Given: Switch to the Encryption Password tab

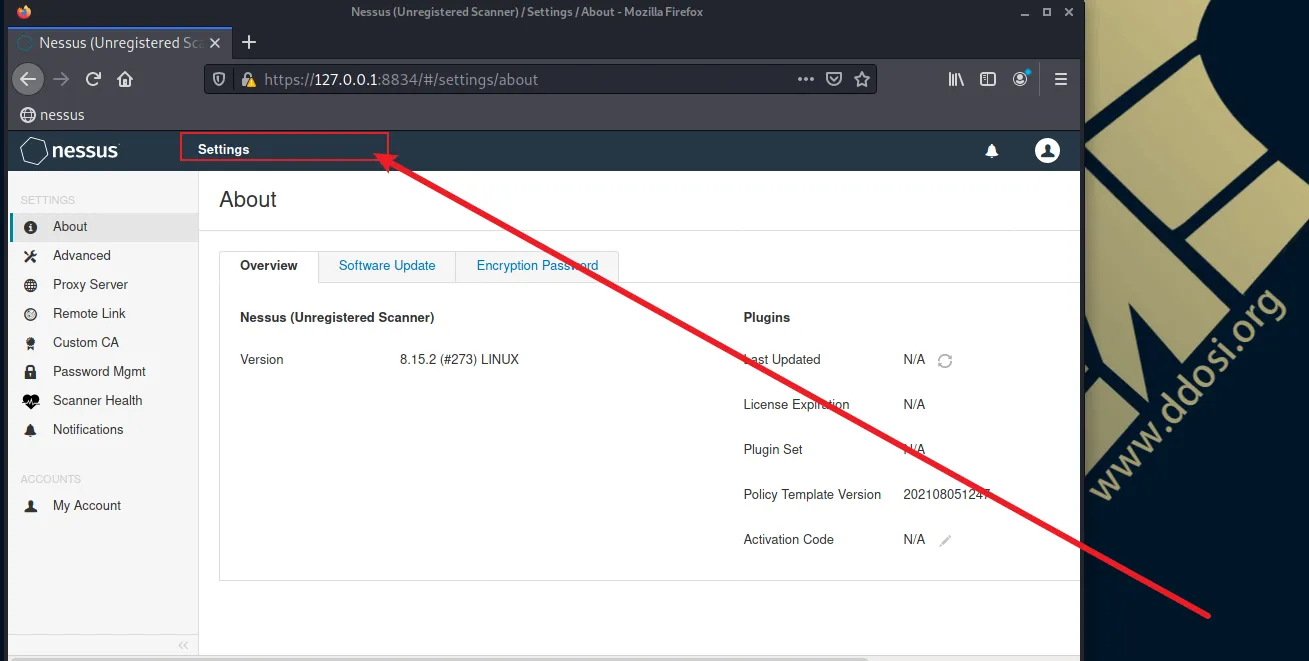Looking at the screenshot, I should click(537, 266).
